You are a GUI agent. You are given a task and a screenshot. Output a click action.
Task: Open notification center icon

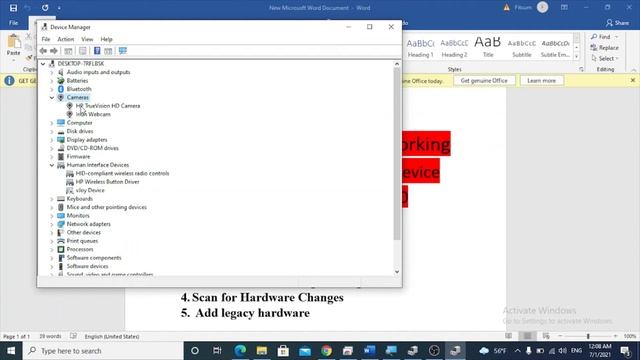pos(625,351)
